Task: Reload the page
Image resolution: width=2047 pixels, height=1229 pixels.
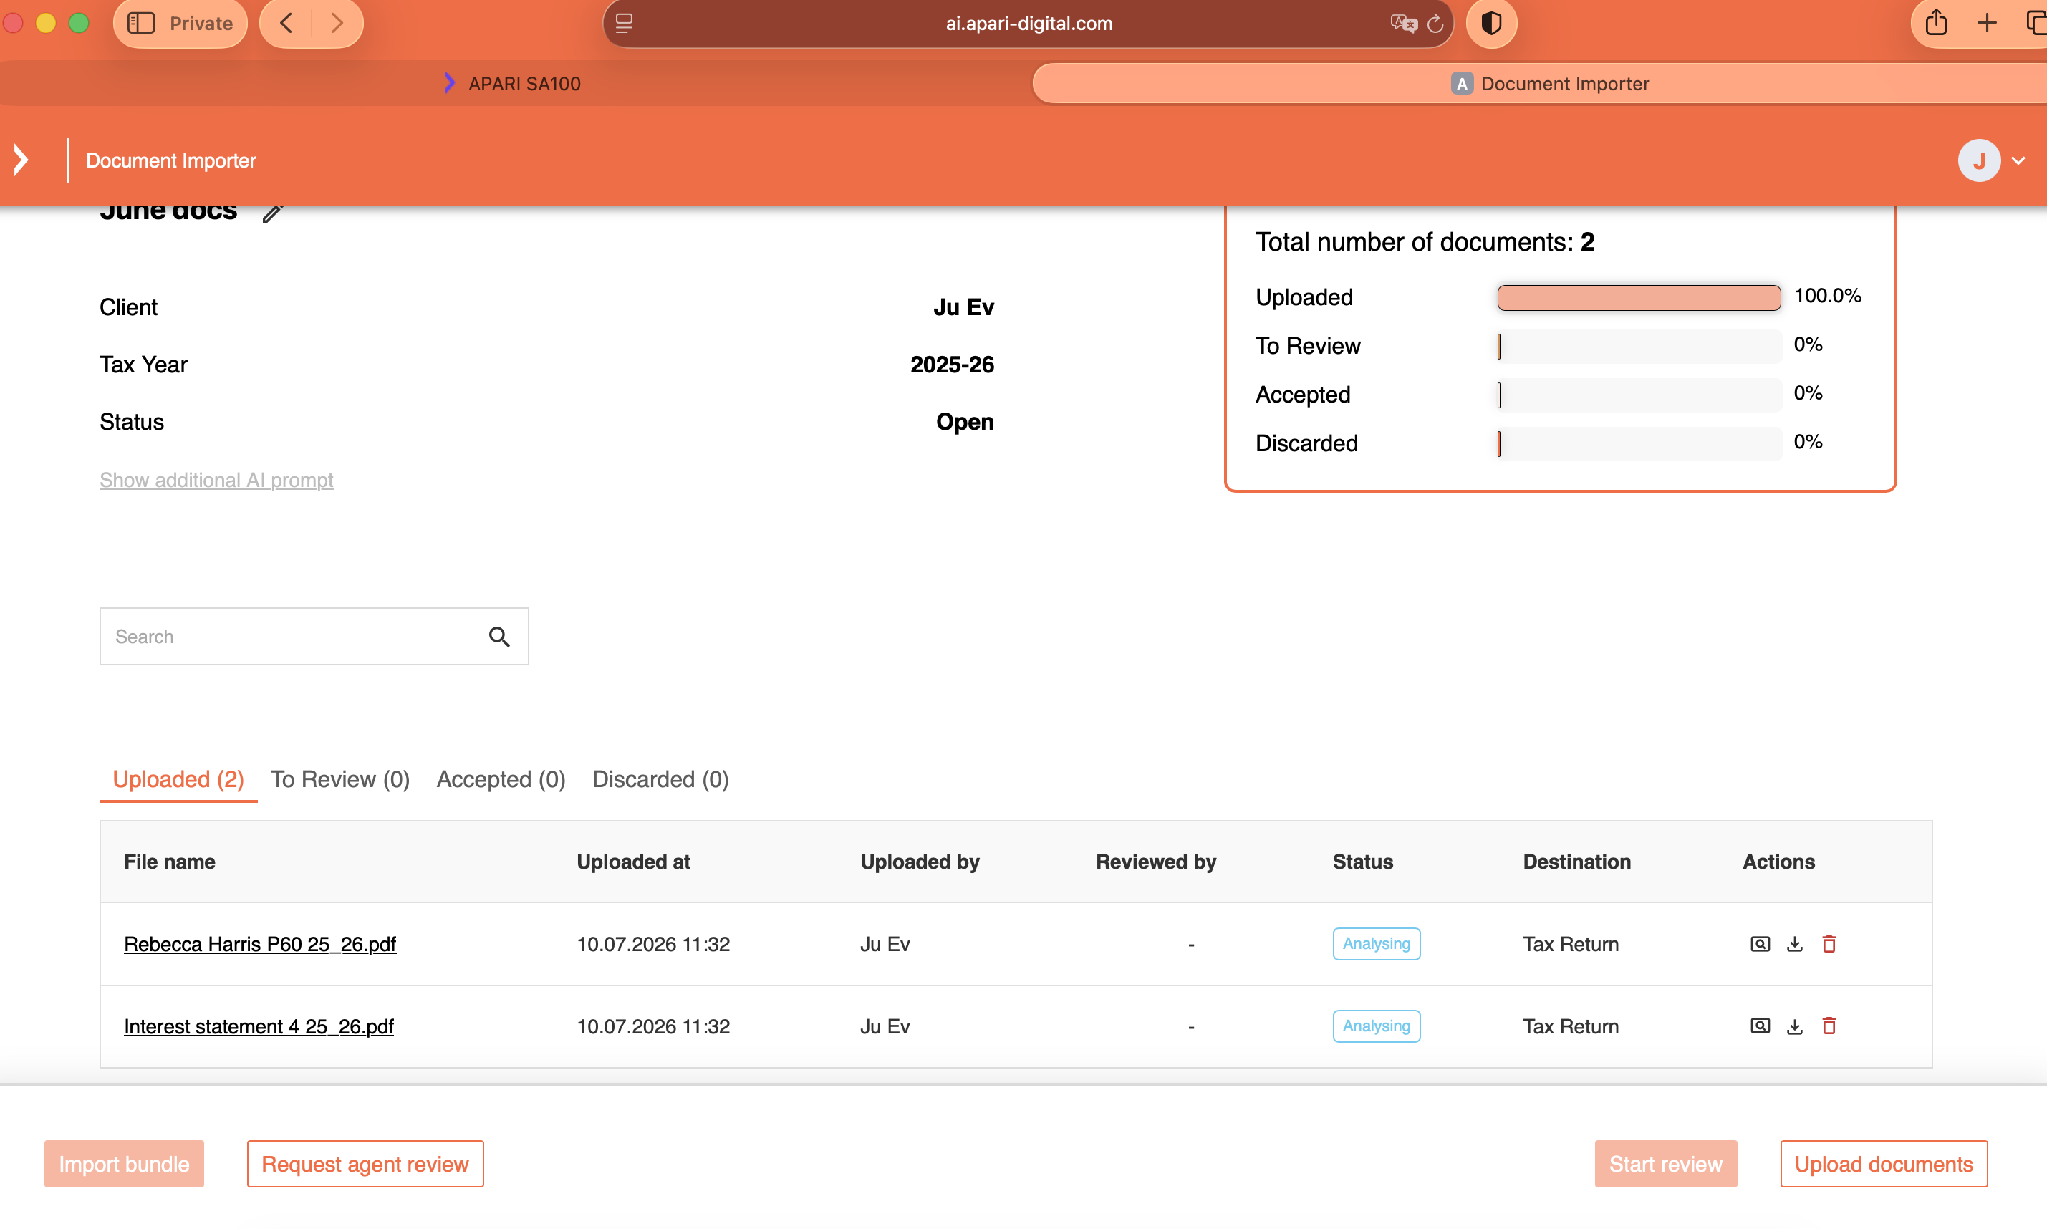Action: (1435, 24)
